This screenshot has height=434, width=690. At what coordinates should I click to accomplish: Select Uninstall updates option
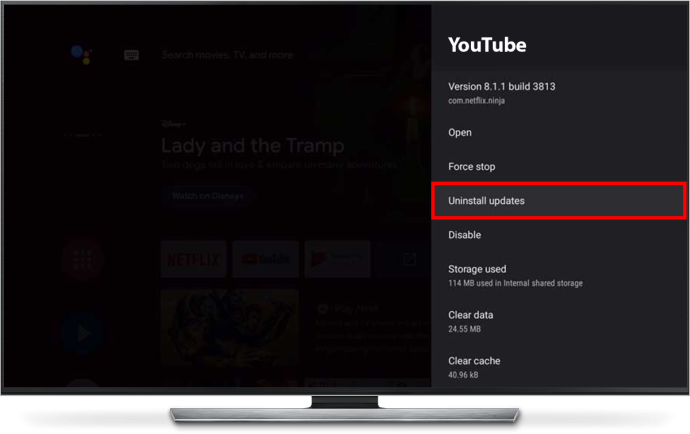click(559, 201)
